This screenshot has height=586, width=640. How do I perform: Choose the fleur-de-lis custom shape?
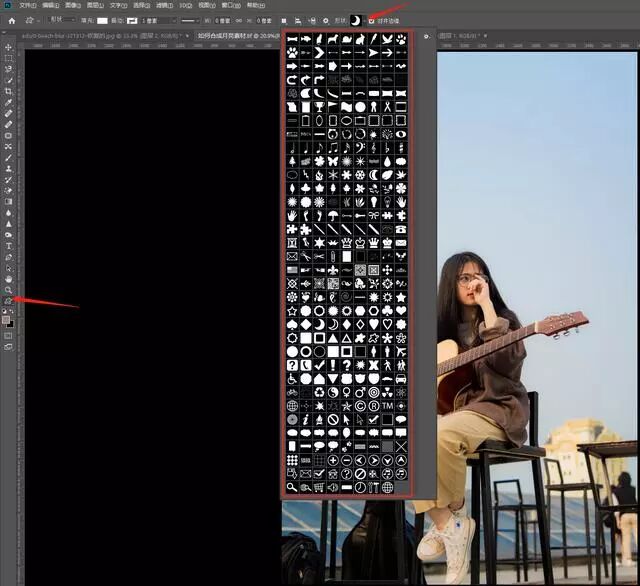coord(333,270)
